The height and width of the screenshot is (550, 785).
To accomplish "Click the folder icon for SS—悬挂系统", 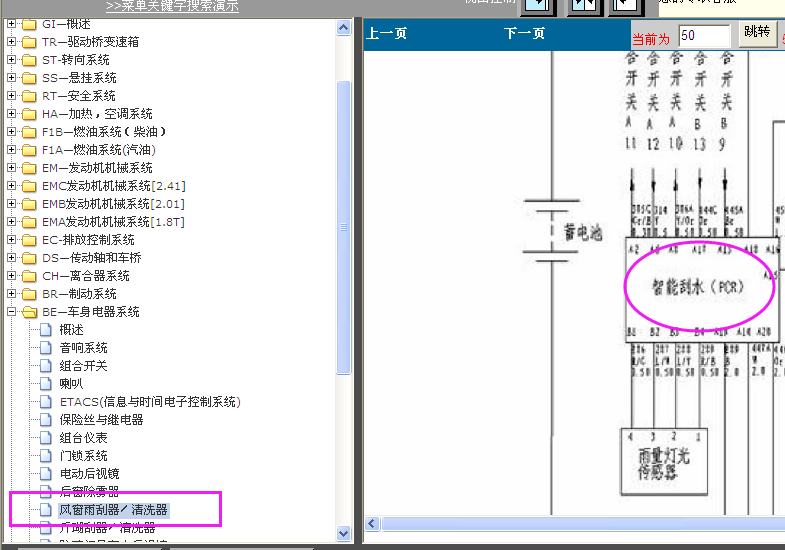I will click(29, 78).
